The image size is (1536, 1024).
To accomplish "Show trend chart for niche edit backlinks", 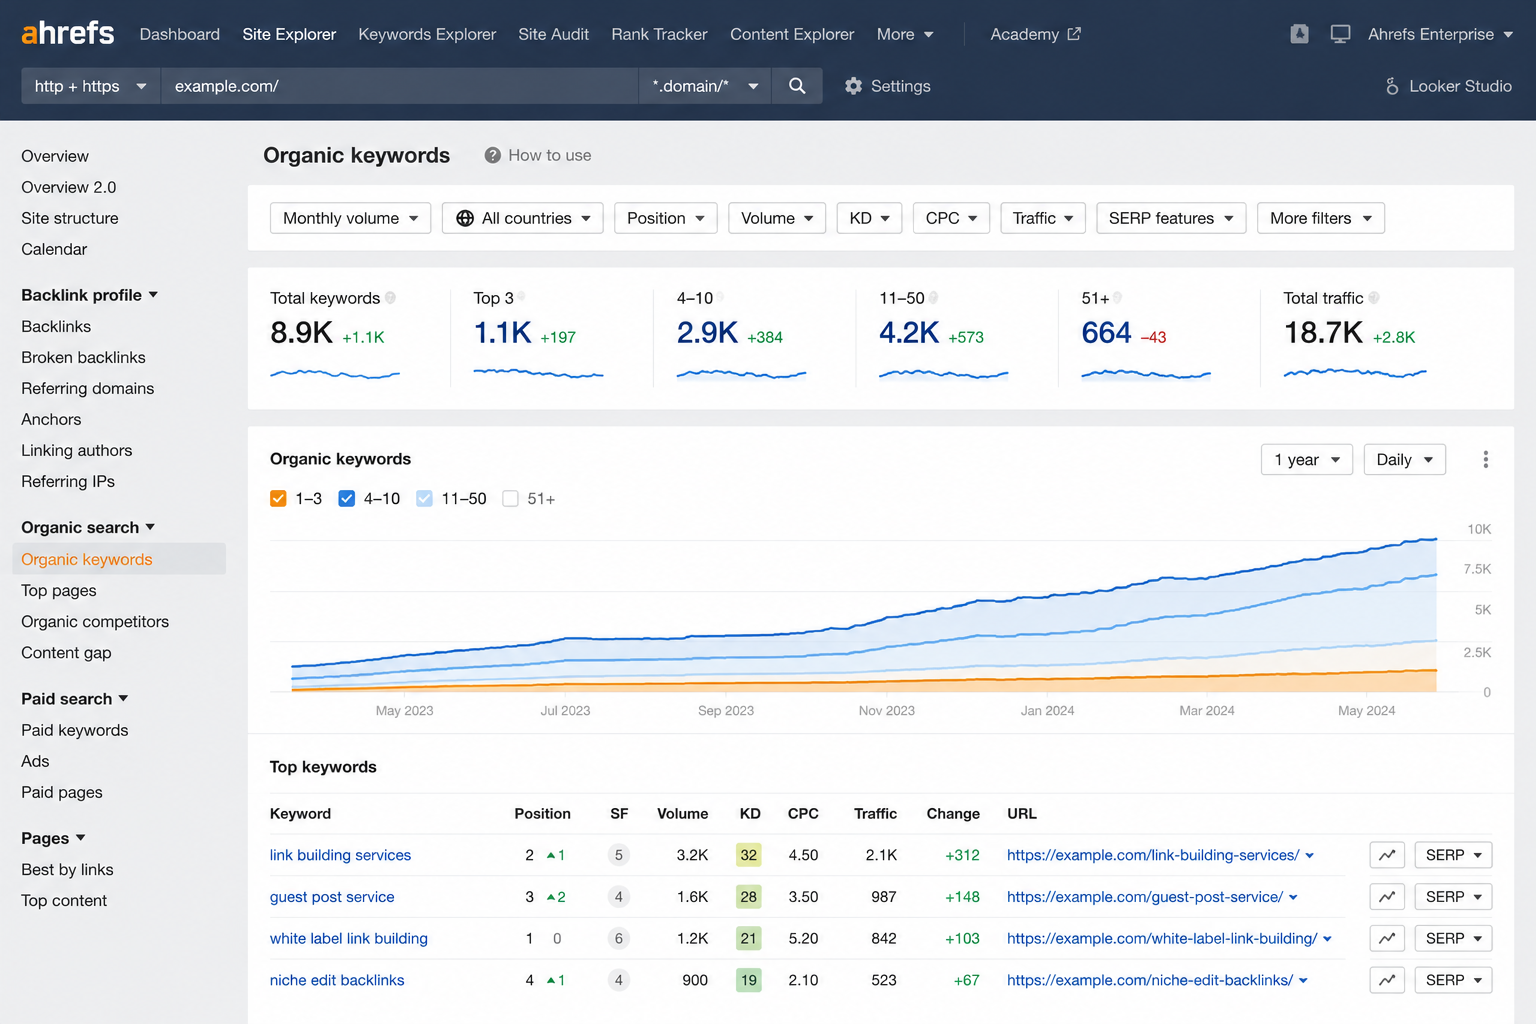I will click(1387, 980).
